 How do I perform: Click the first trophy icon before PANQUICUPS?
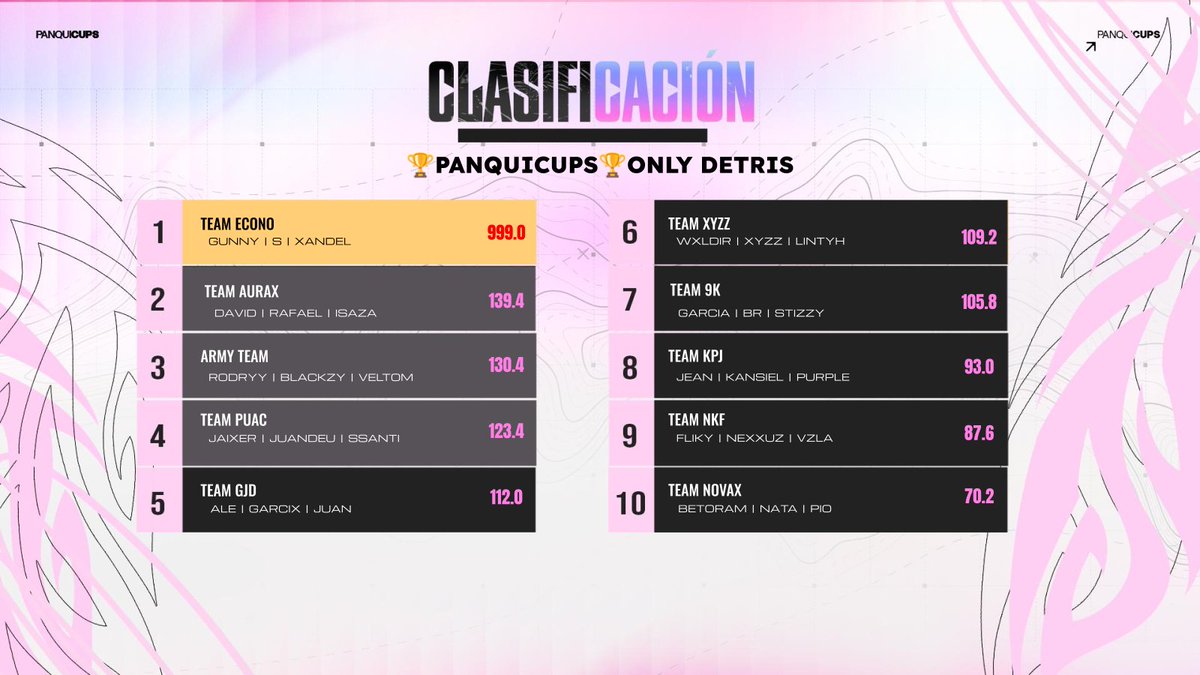coord(419,166)
